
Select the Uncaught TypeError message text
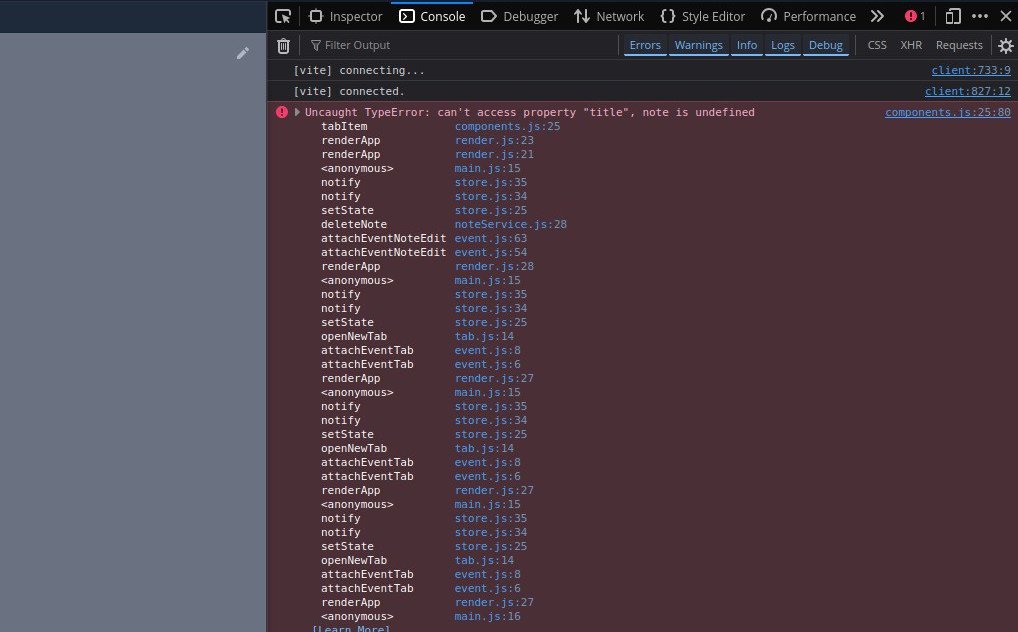point(529,112)
